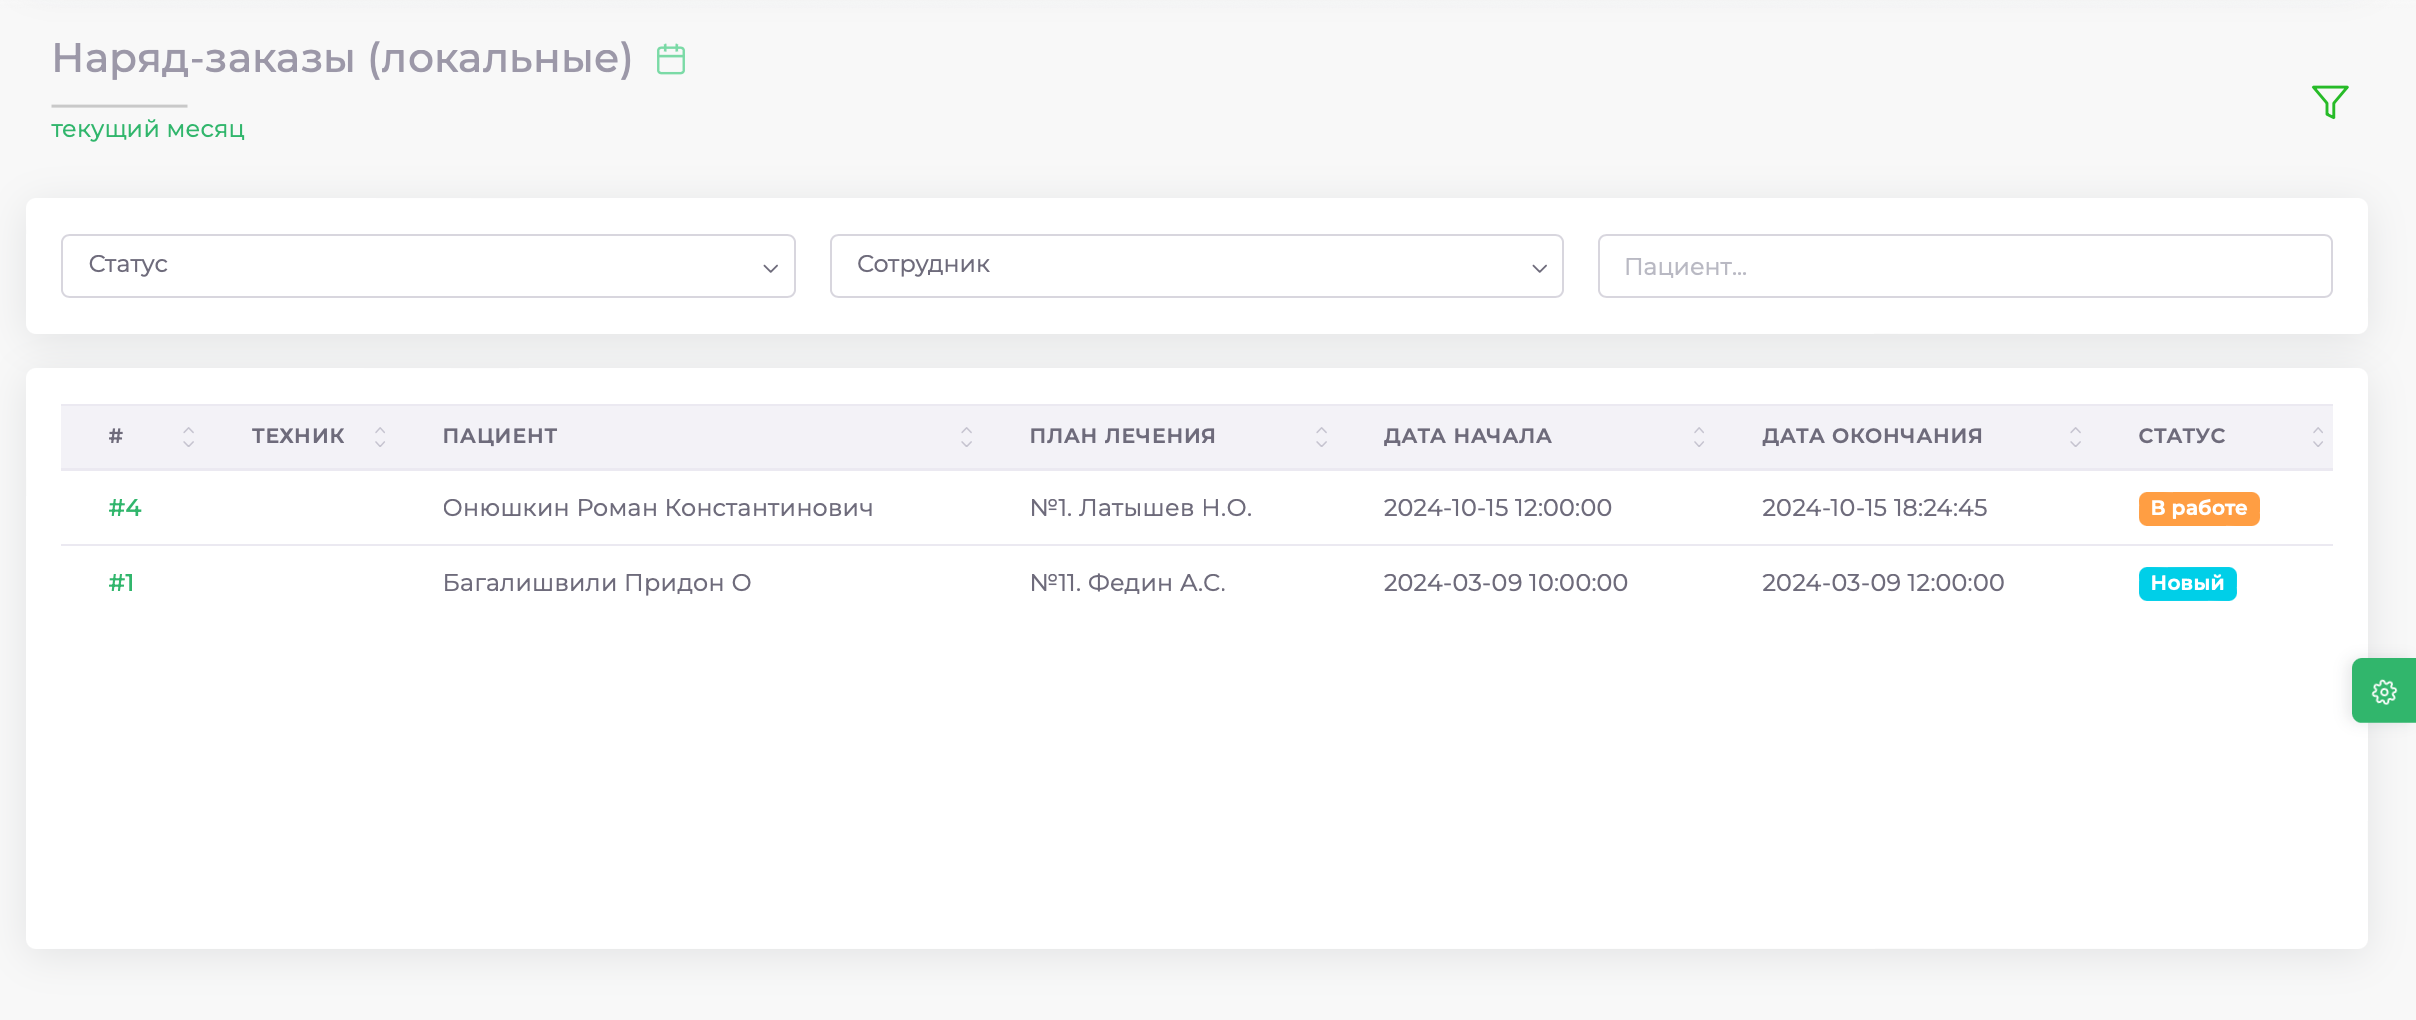
Task: Sort by the # column arrows
Action: [x=188, y=436]
